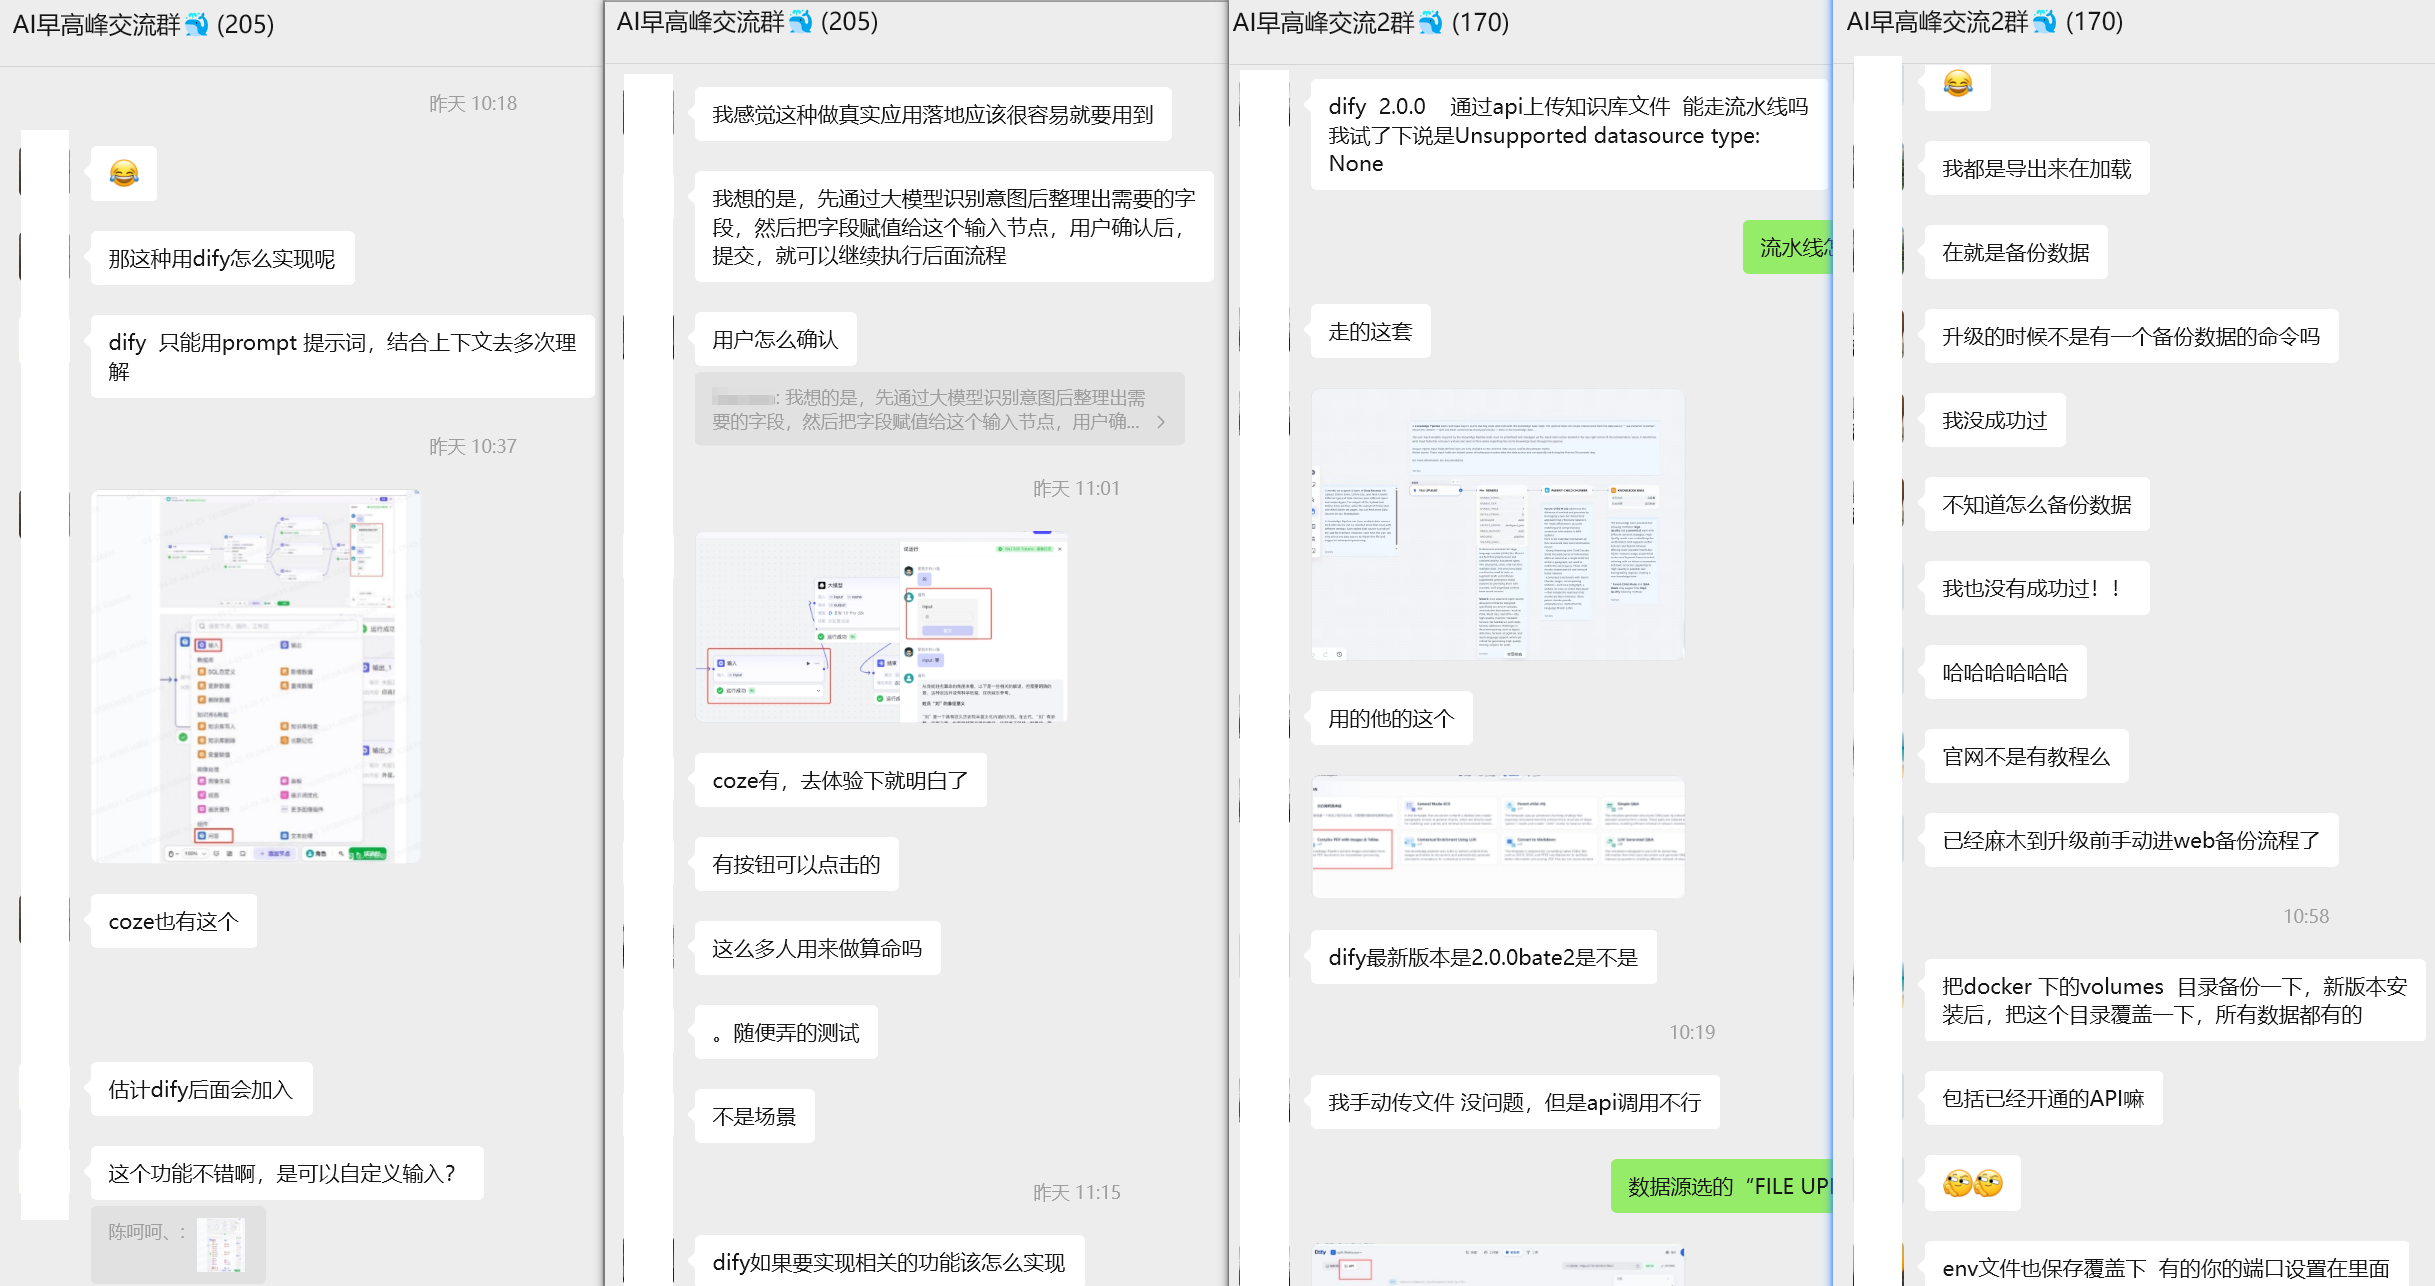
Task: Click the message 官网不是有教程么
Action: pos(2025,756)
